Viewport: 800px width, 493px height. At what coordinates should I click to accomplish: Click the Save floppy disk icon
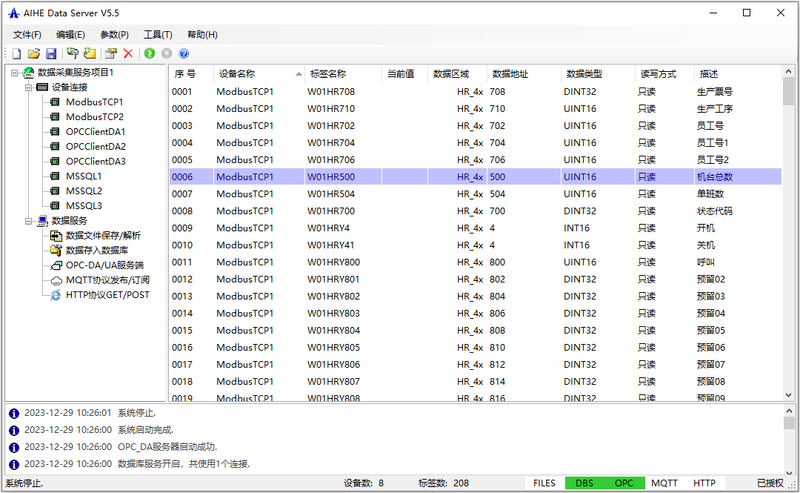click(x=51, y=54)
